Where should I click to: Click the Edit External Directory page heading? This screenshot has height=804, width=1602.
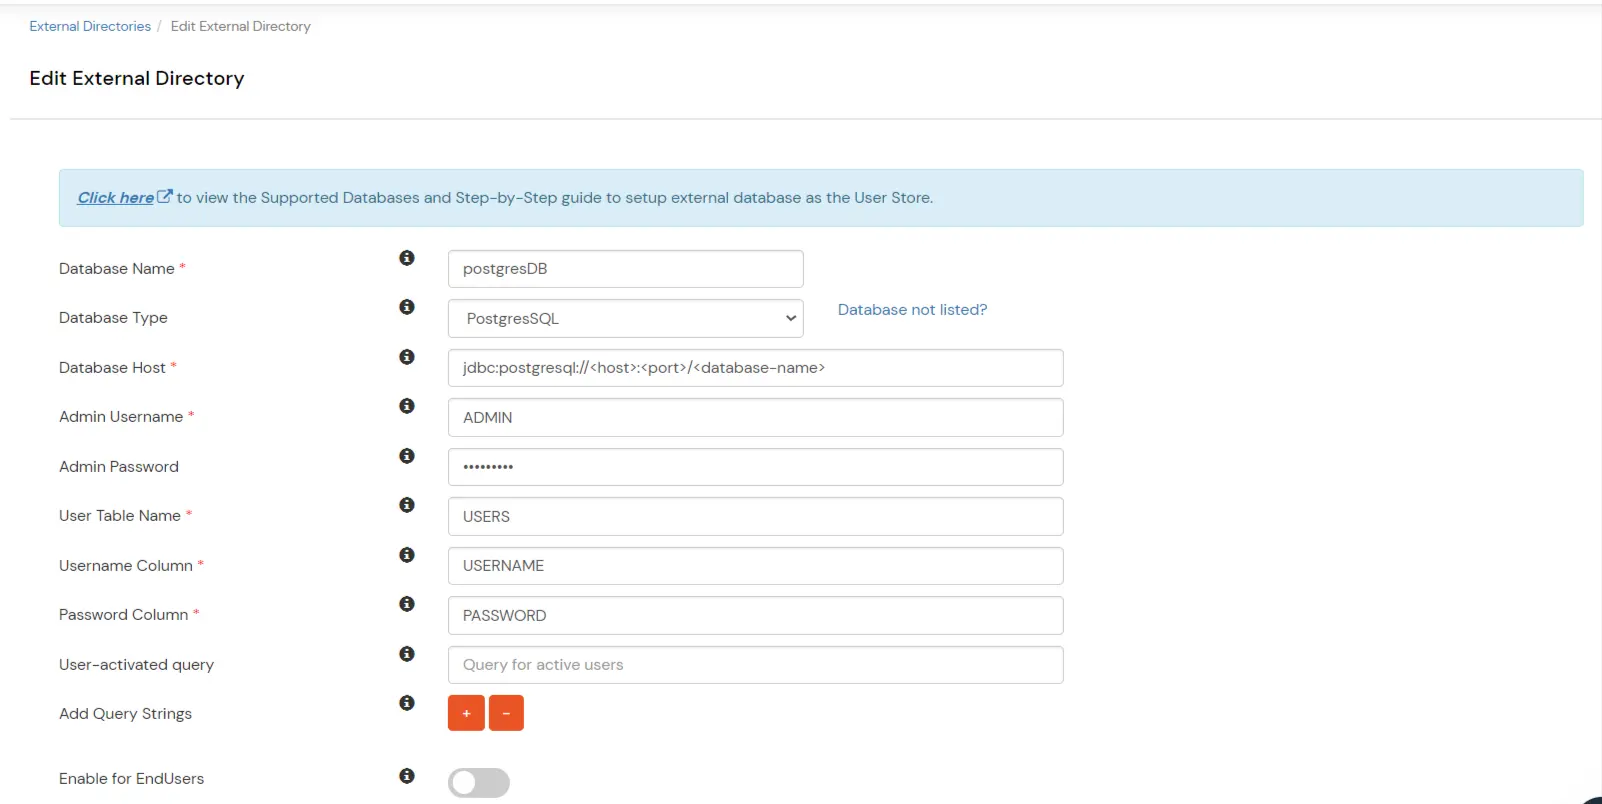(x=137, y=78)
